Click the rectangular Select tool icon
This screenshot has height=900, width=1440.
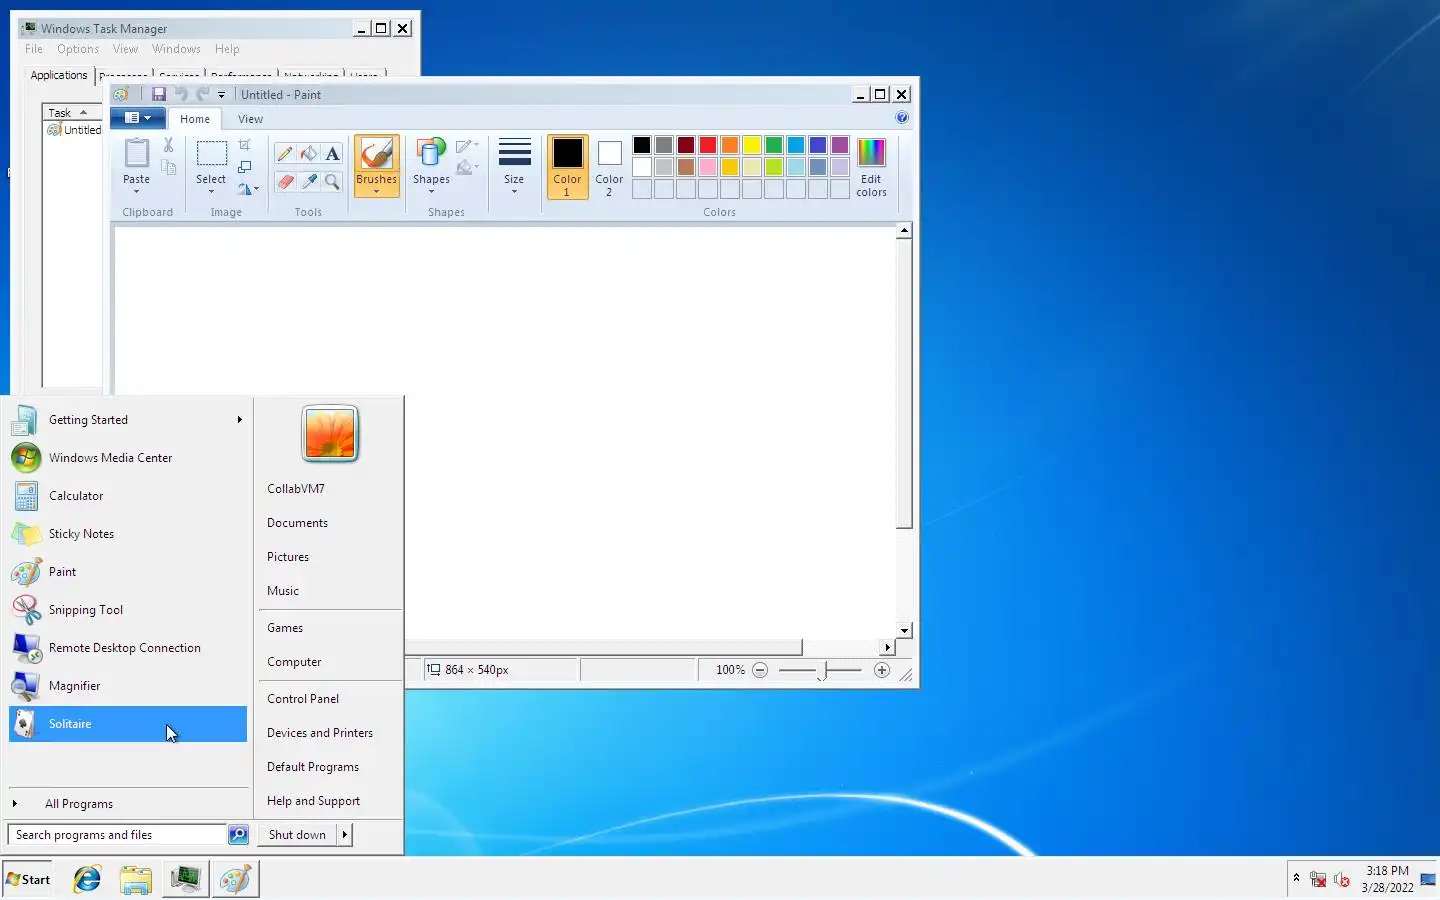(x=211, y=153)
